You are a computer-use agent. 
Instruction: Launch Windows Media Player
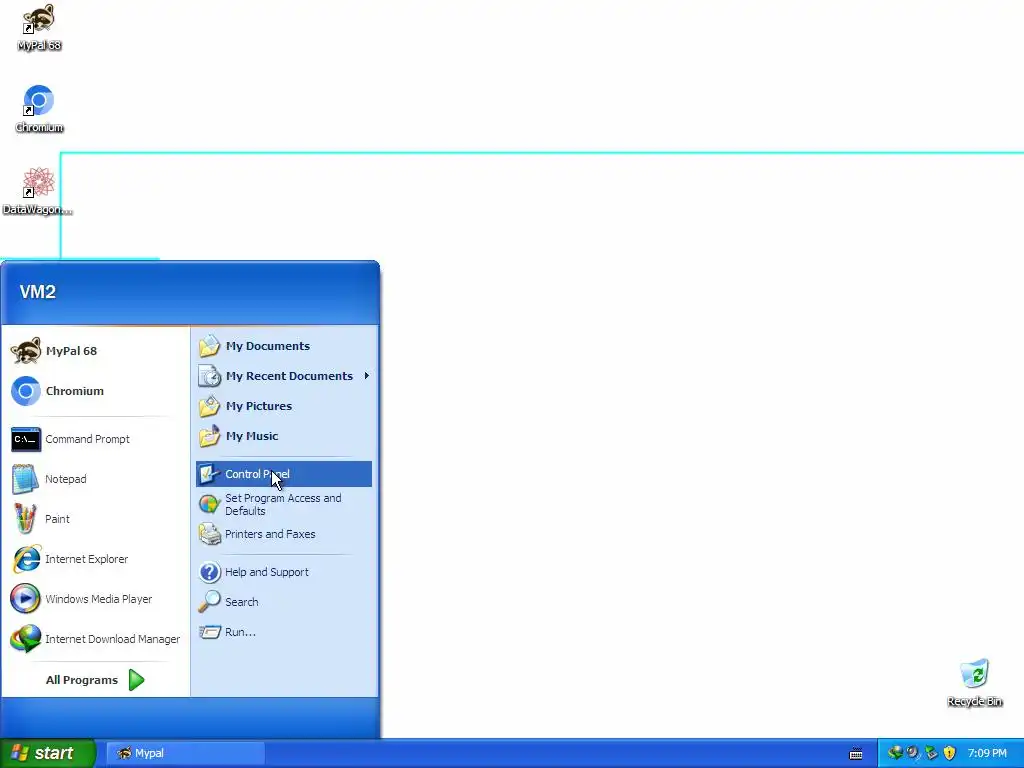pyautogui.click(x=95, y=599)
